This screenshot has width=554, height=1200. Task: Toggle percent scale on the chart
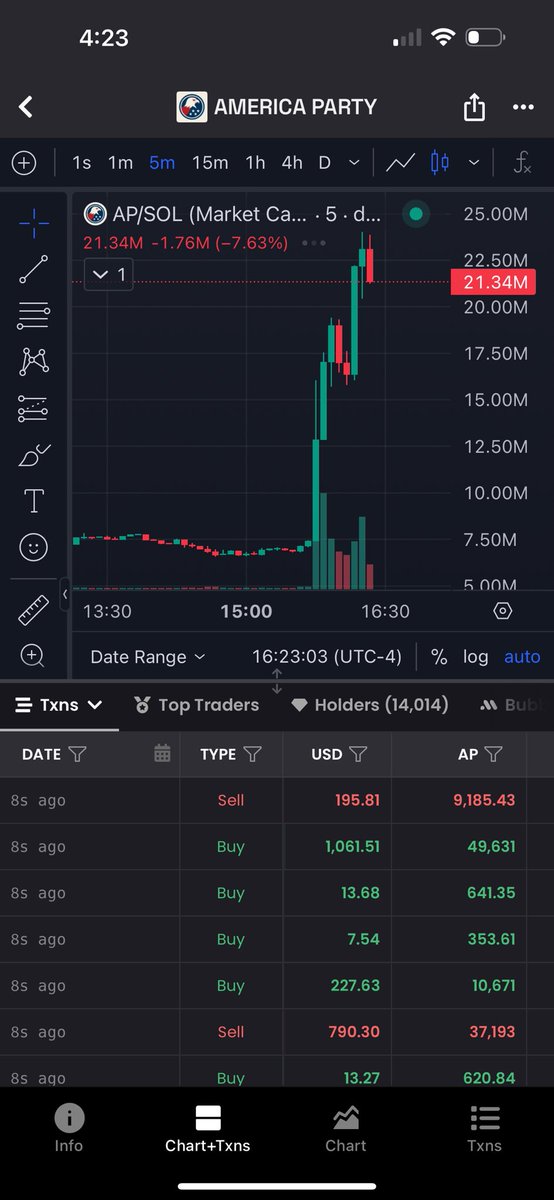click(439, 657)
